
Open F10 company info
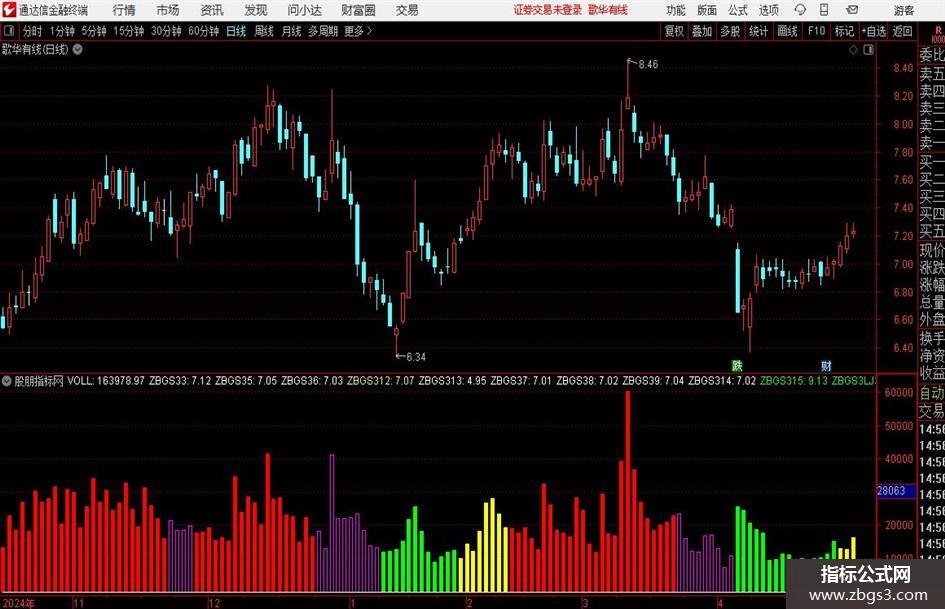[x=816, y=31]
